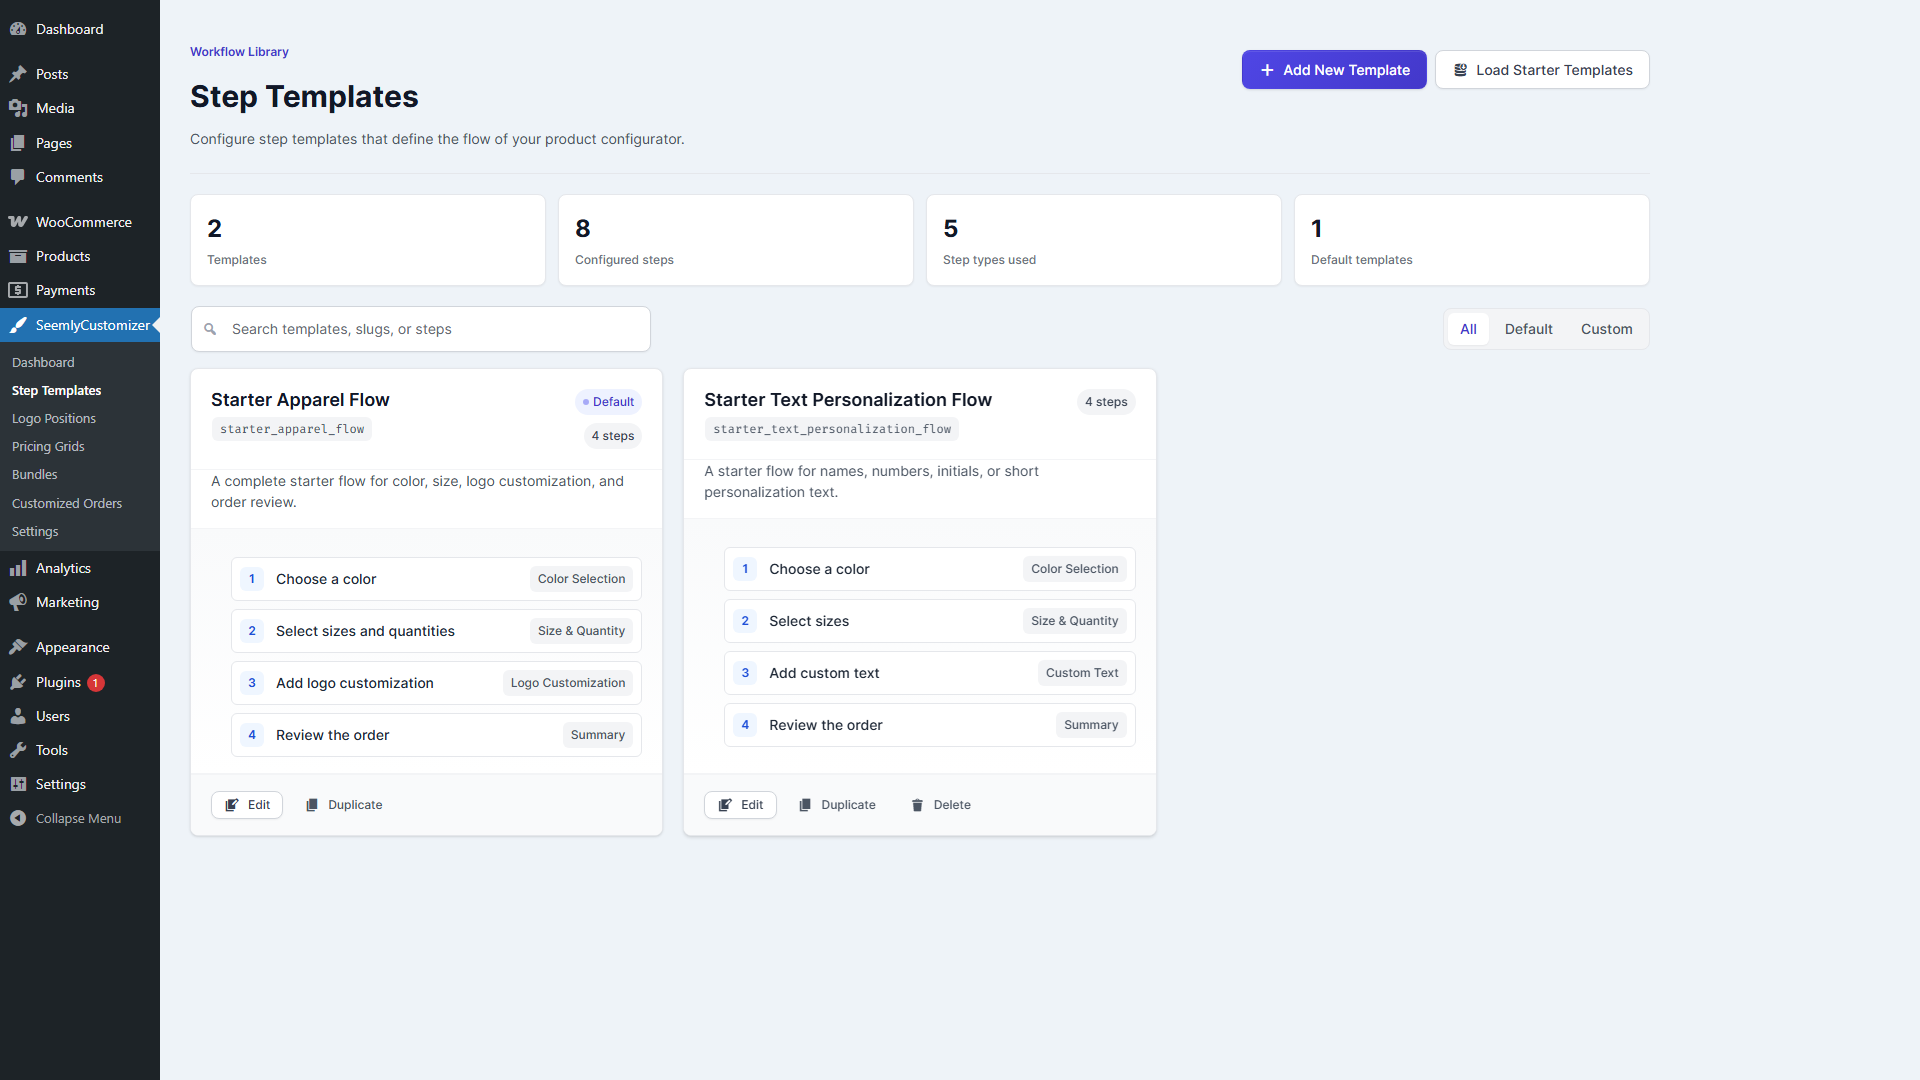Select the Default filter tab

(1528, 329)
